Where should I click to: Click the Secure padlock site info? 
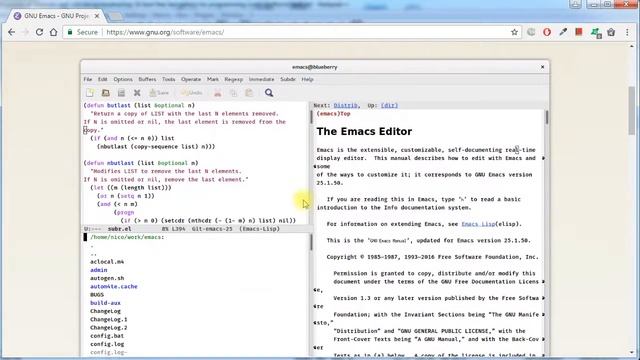click(x=82, y=32)
